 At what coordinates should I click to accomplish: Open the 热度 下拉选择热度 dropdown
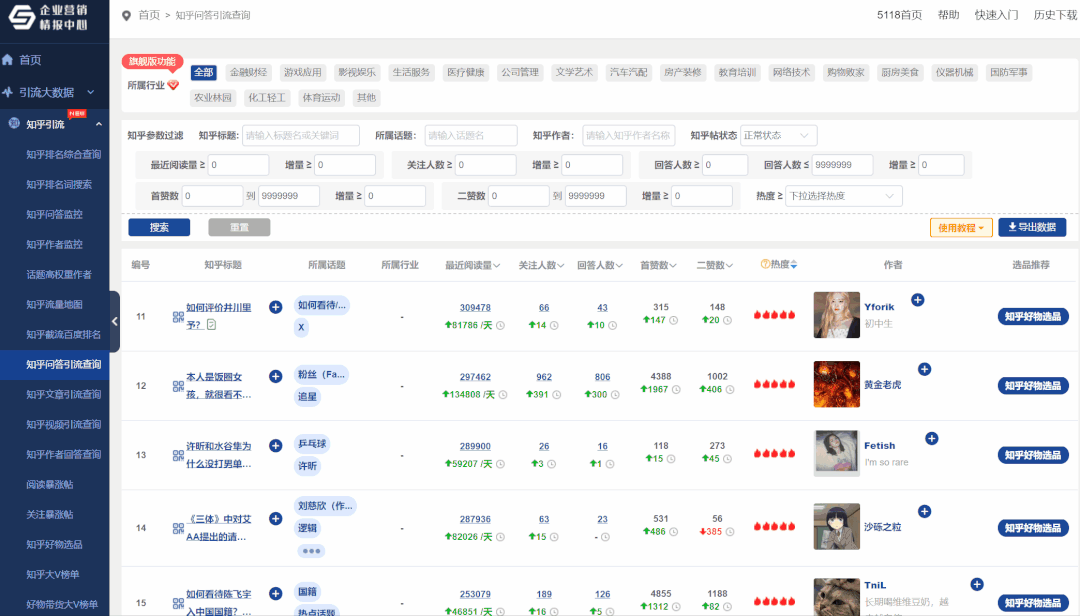coord(844,196)
